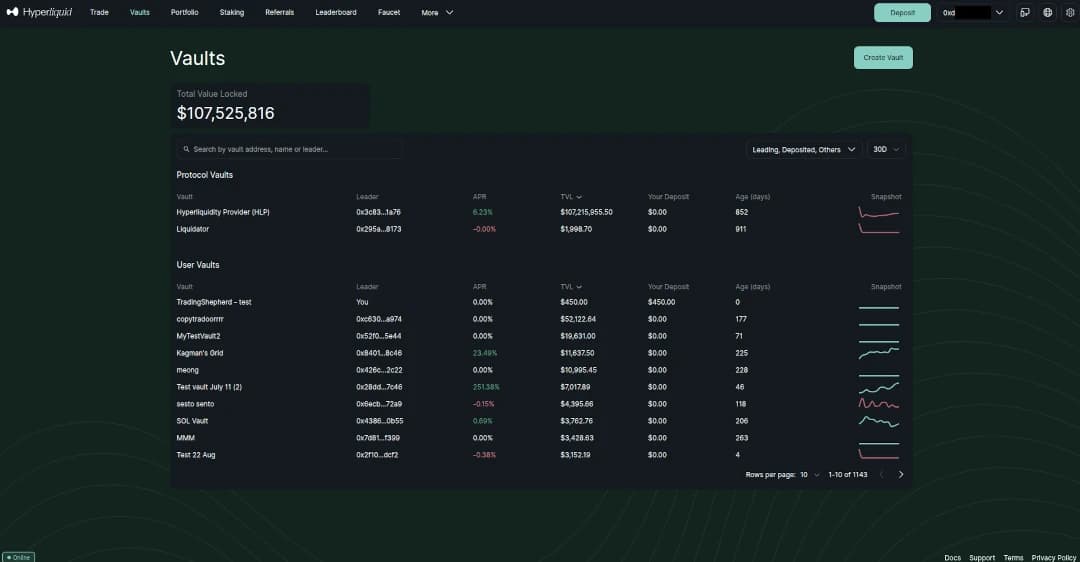The image size is (1080, 562).
Task: Click the Protocol Vaults Your Deposit header
Action: click(668, 197)
